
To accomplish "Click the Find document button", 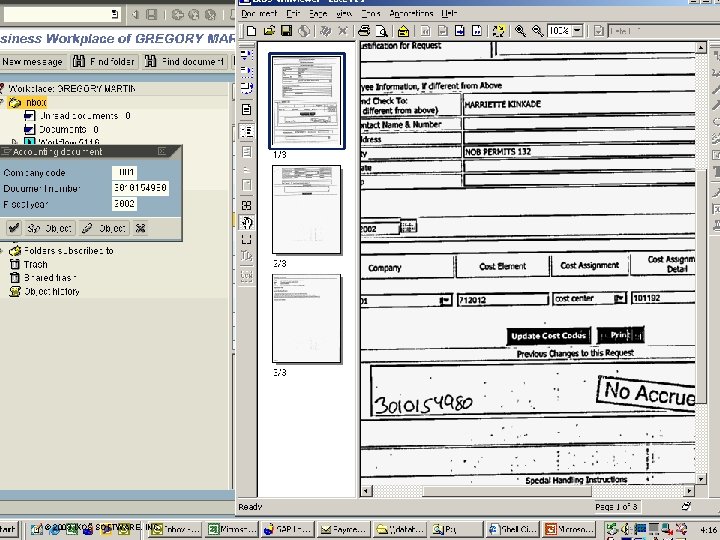I will pyautogui.click(x=185, y=62).
